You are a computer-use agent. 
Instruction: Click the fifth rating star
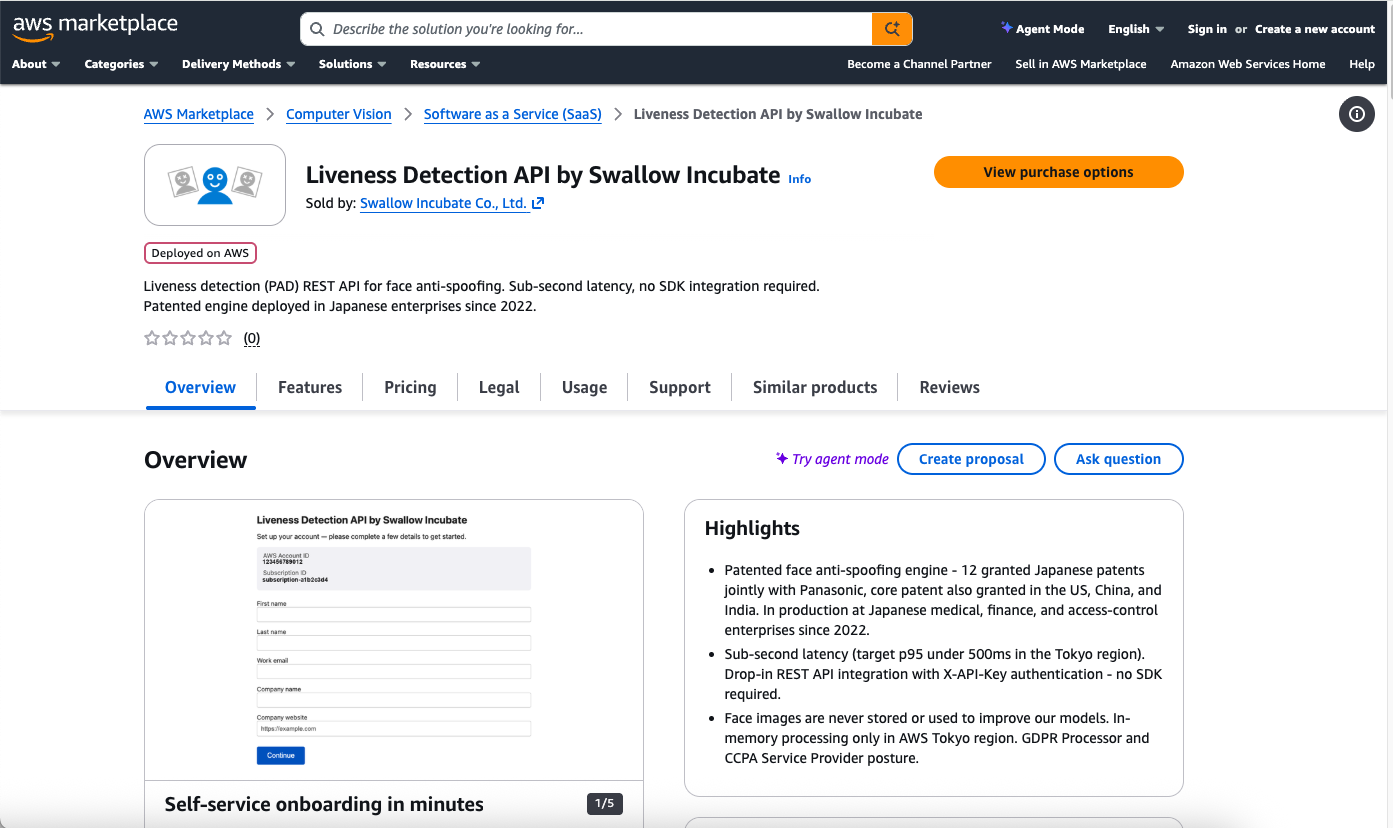[224, 338]
